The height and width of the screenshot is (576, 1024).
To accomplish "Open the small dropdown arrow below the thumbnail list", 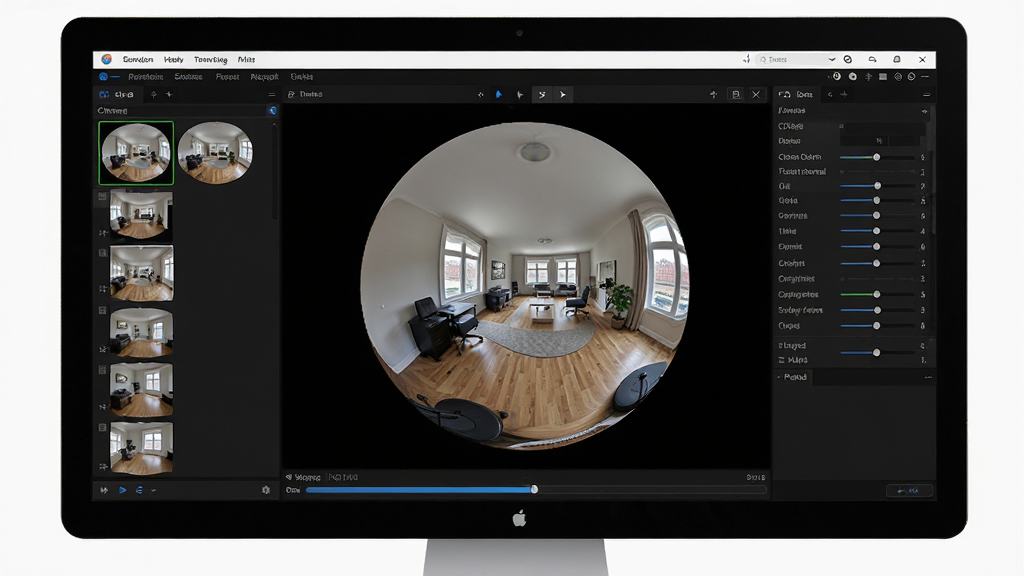I will pyautogui.click(x=153, y=490).
